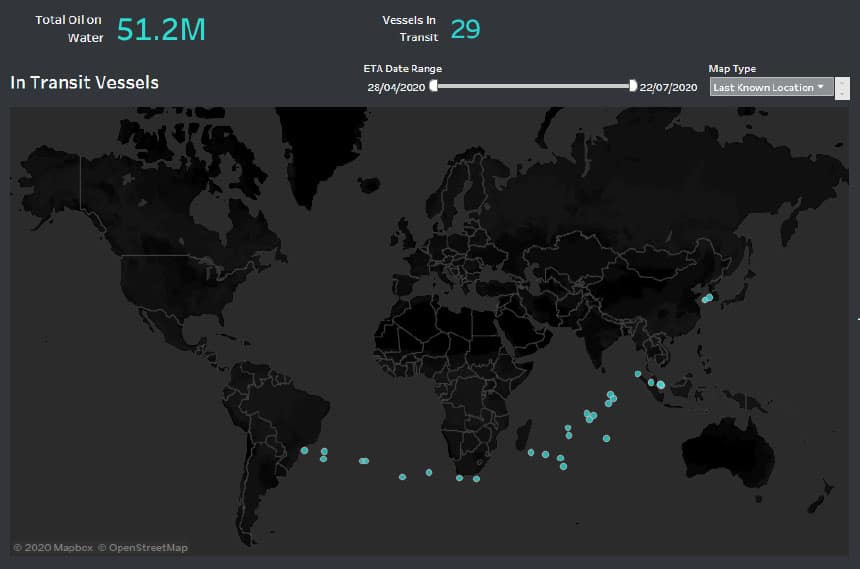The width and height of the screenshot is (860, 569).
Task: Click the Vessels In Transit label
Action: coord(410,29)
